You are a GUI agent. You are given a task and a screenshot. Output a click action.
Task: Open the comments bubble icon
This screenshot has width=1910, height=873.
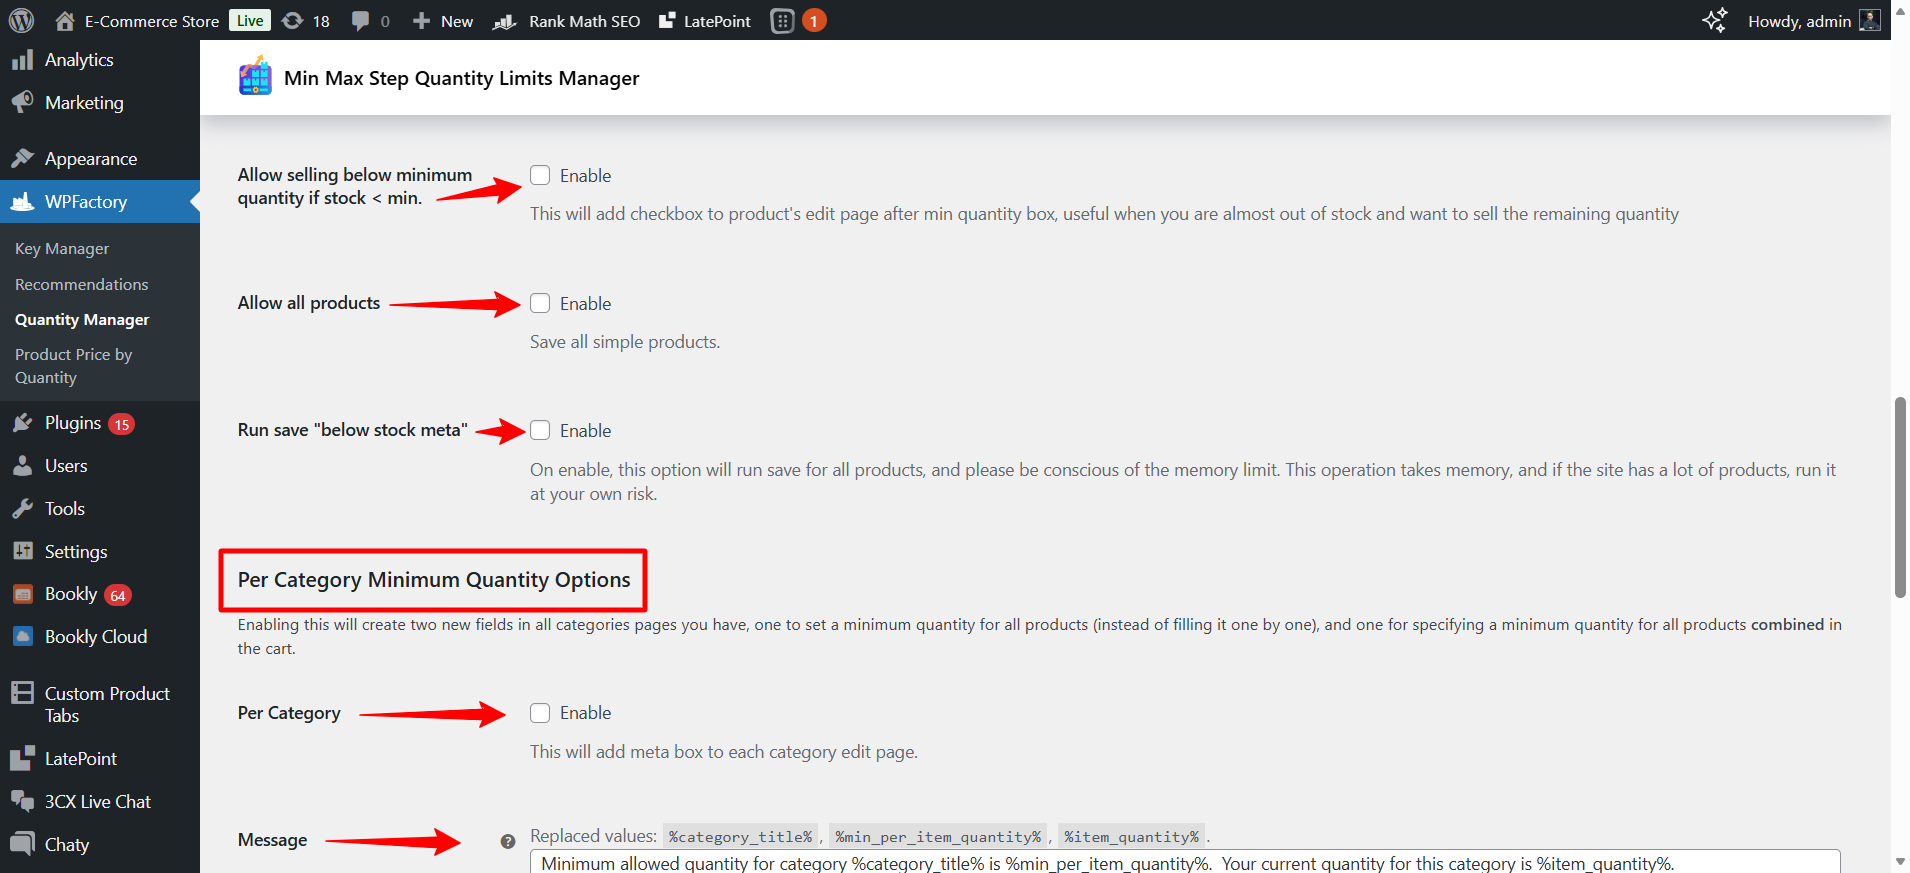click(360, 21)
